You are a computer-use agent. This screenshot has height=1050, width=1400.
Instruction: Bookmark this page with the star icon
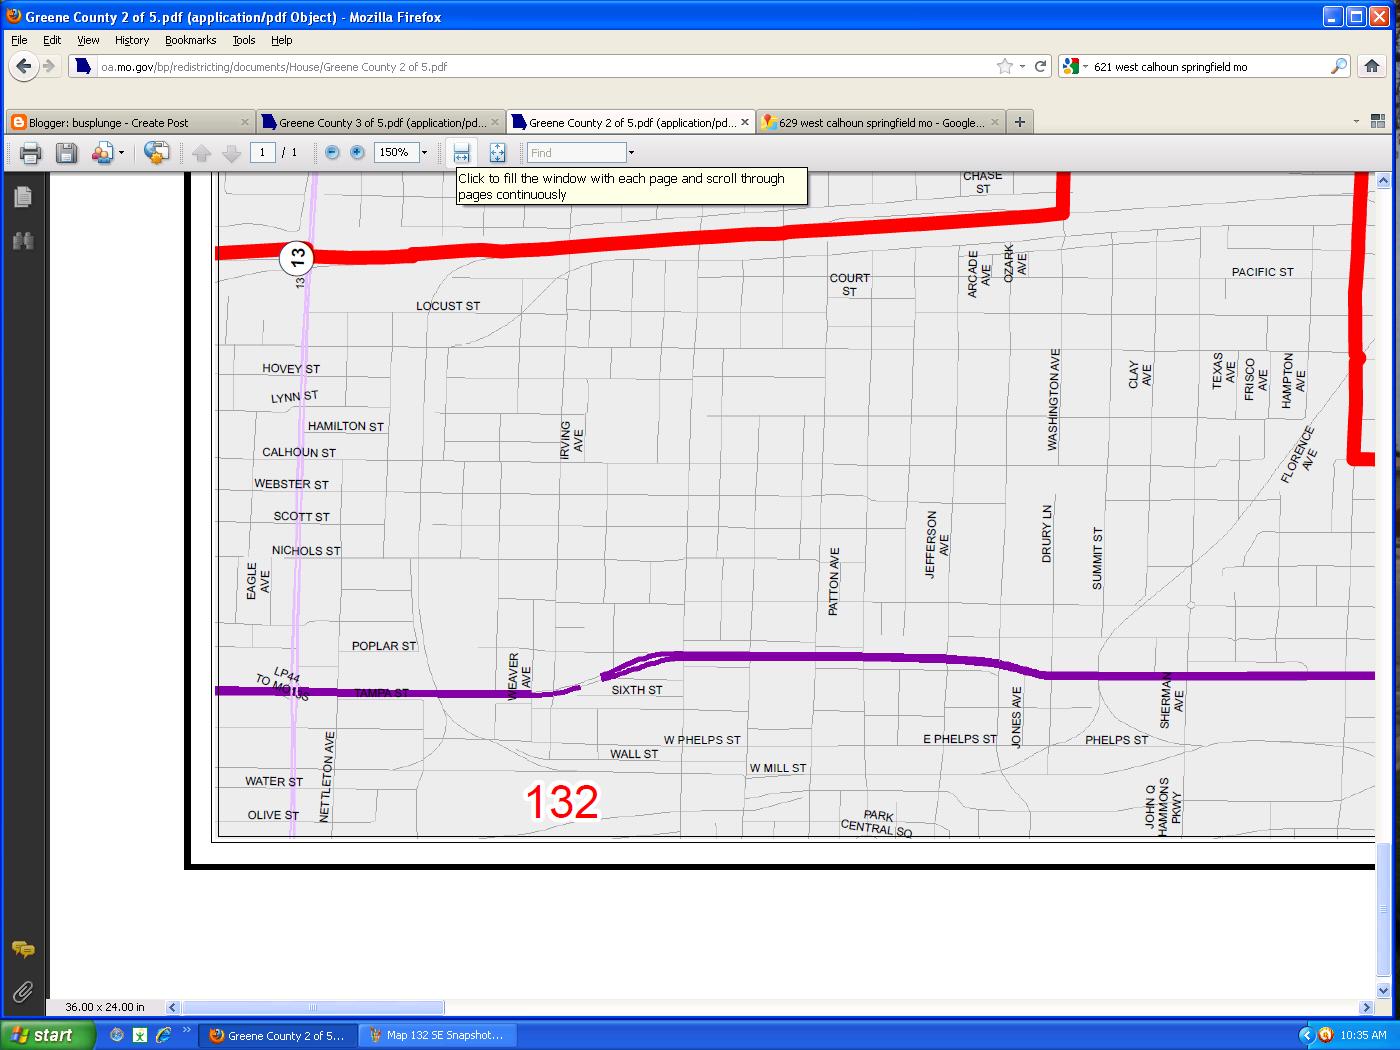click(1005, 67)
